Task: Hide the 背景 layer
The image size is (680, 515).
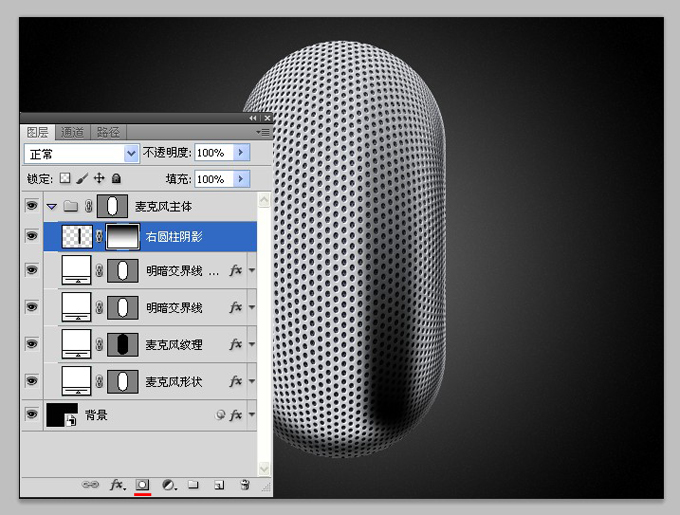Action: point(32,414)
